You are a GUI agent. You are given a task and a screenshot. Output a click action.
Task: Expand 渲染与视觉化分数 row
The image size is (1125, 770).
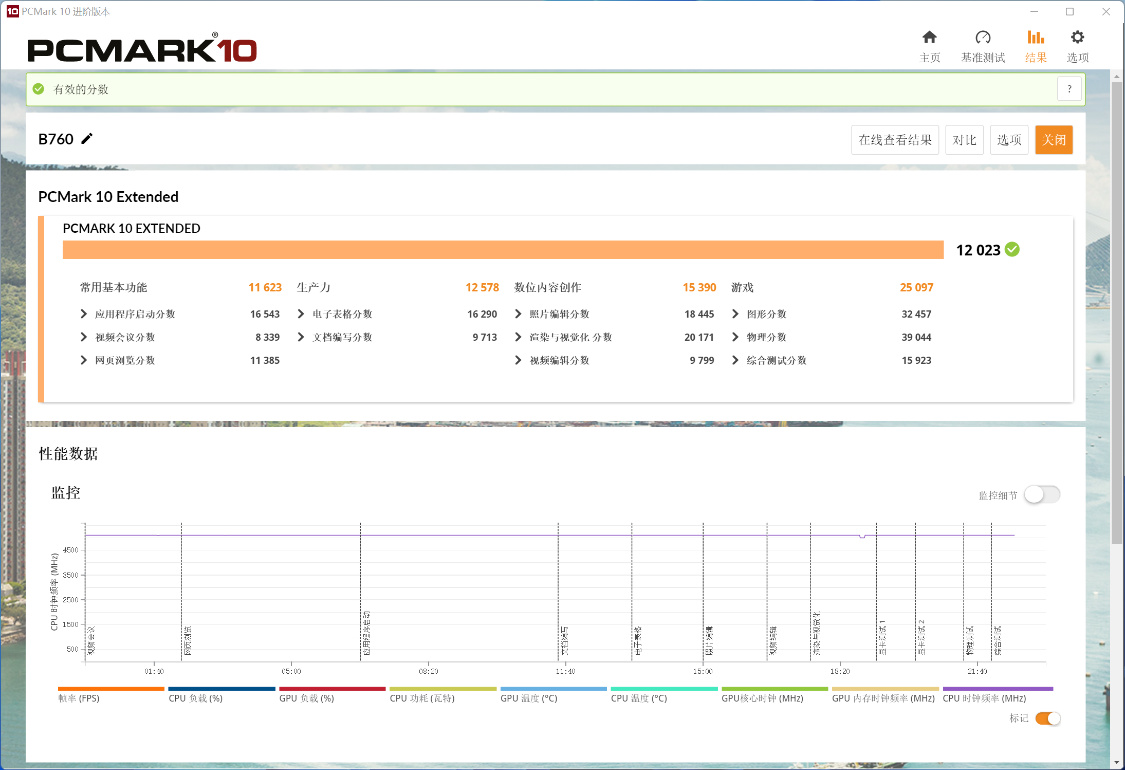(x=518, y=337)
